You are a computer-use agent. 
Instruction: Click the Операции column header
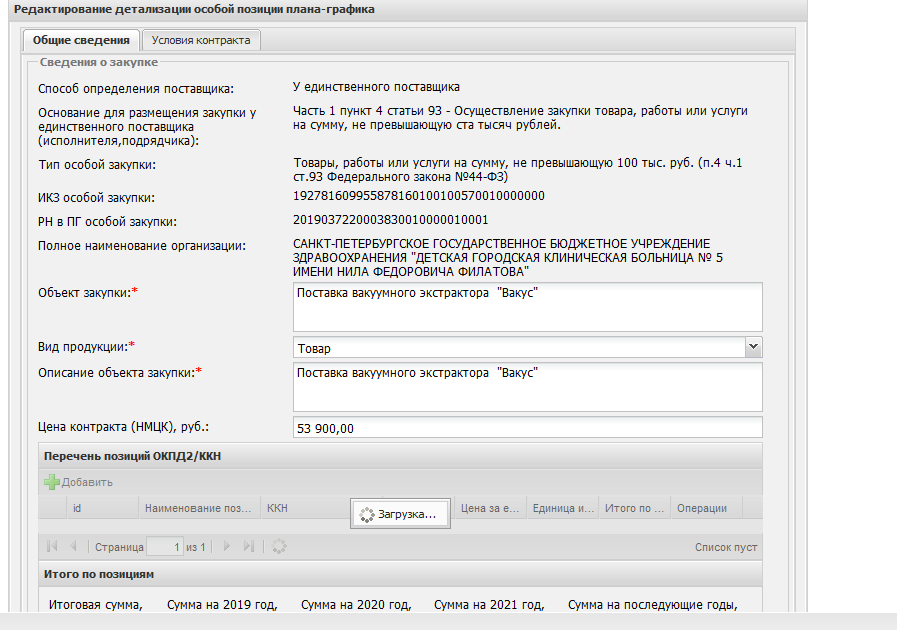702,508
